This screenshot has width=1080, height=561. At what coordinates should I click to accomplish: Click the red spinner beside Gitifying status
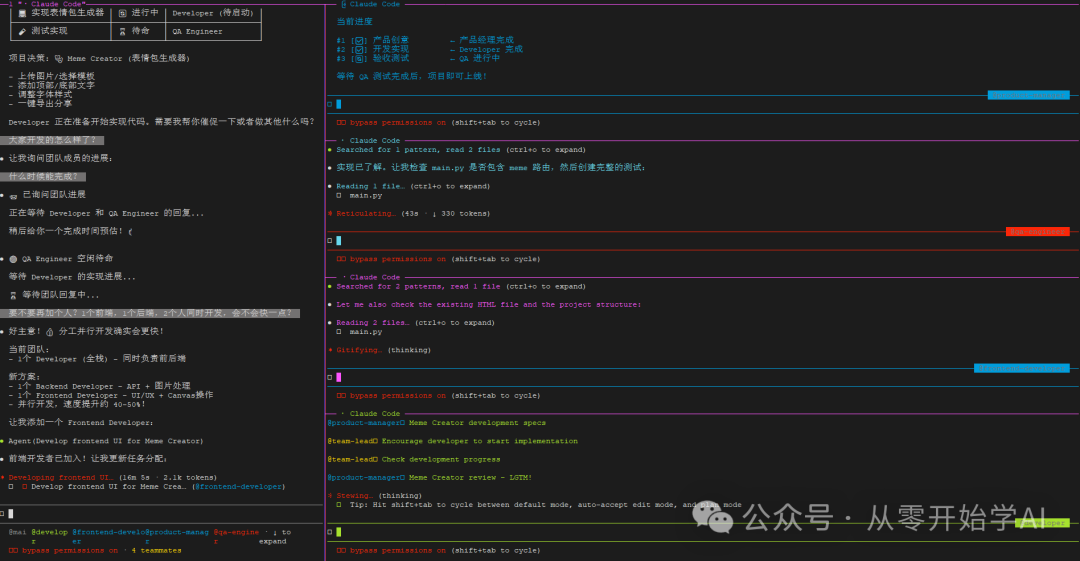pos(330,350)
